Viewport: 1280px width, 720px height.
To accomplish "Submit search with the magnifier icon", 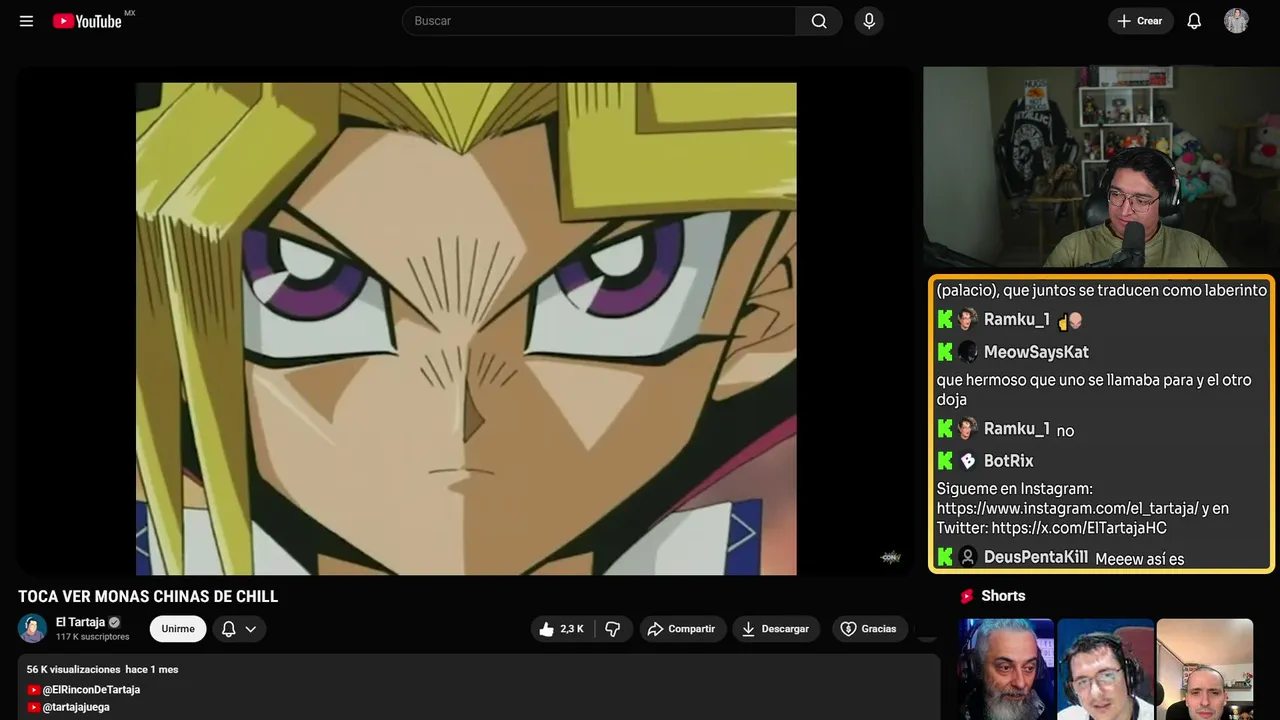I will 819,21.
